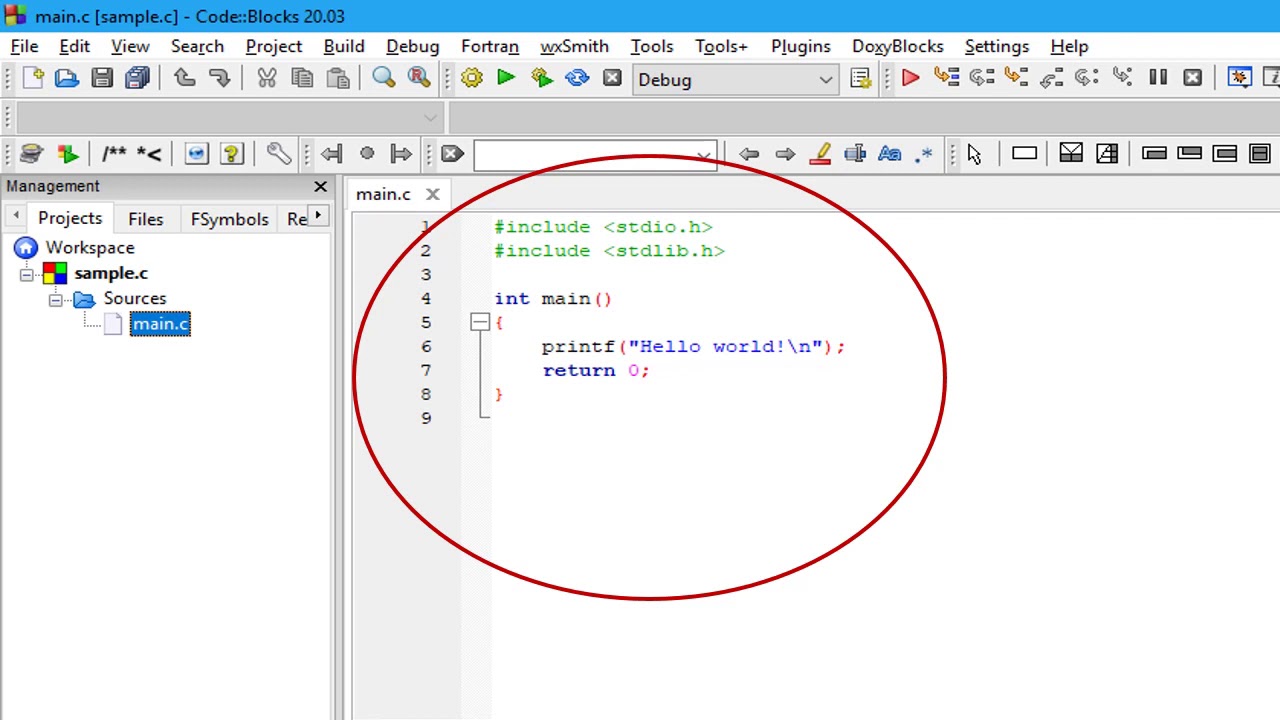Open the Settings menu
This screenshot has height=720, width=1280.
pos(996,46)
